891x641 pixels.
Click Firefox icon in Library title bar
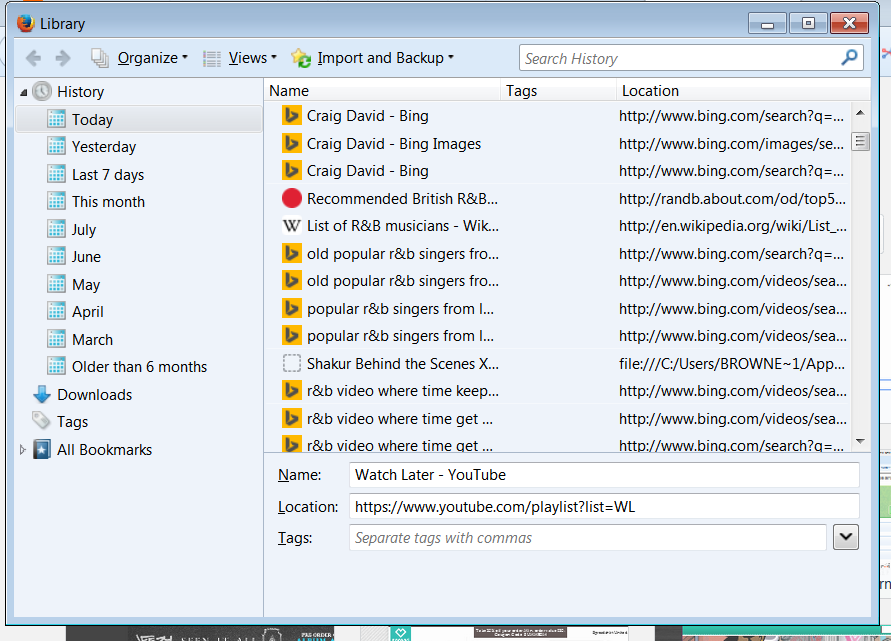click(26, 23)
